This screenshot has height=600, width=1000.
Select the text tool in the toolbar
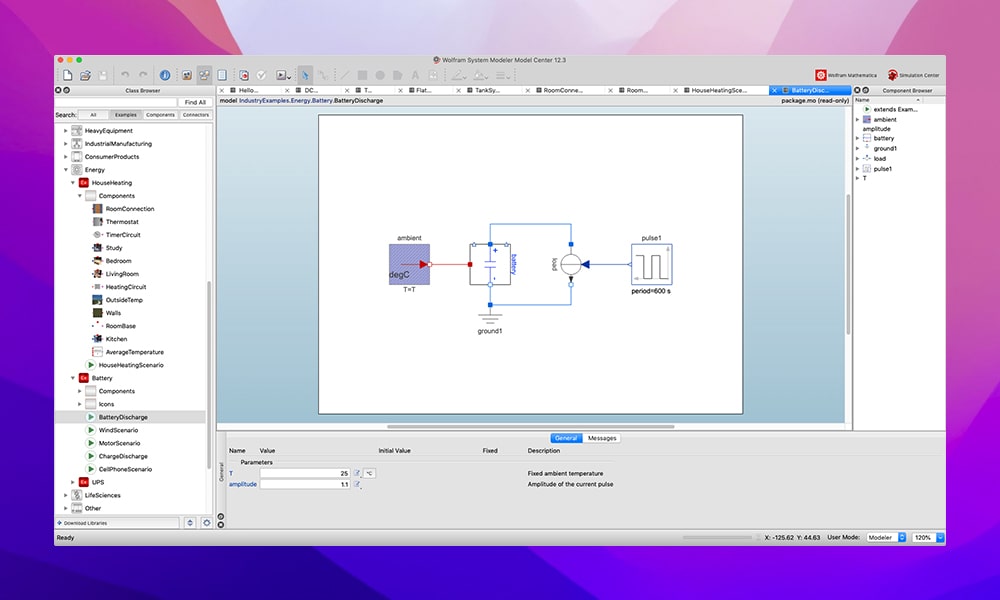point(415,74)
